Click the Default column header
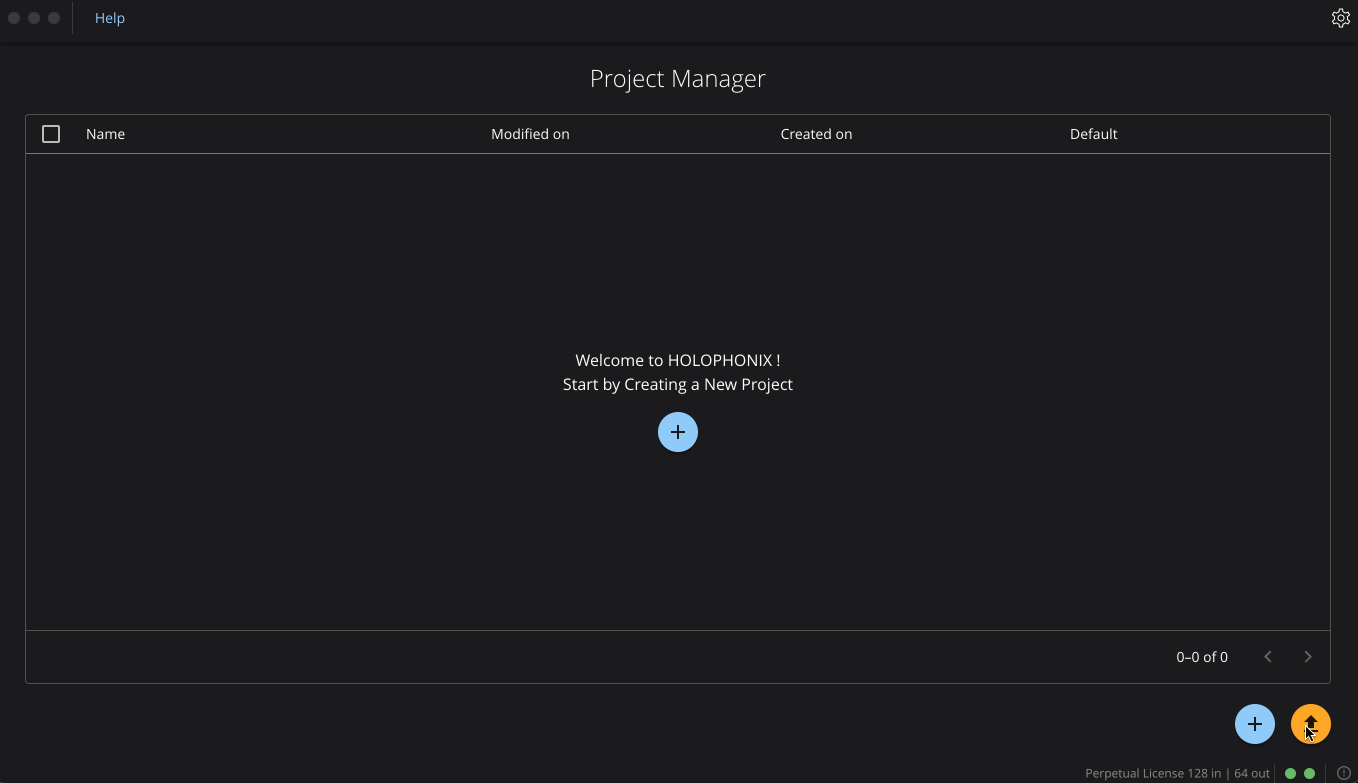This screenshot has width=1358, height=783. (x=1093, y=134)
